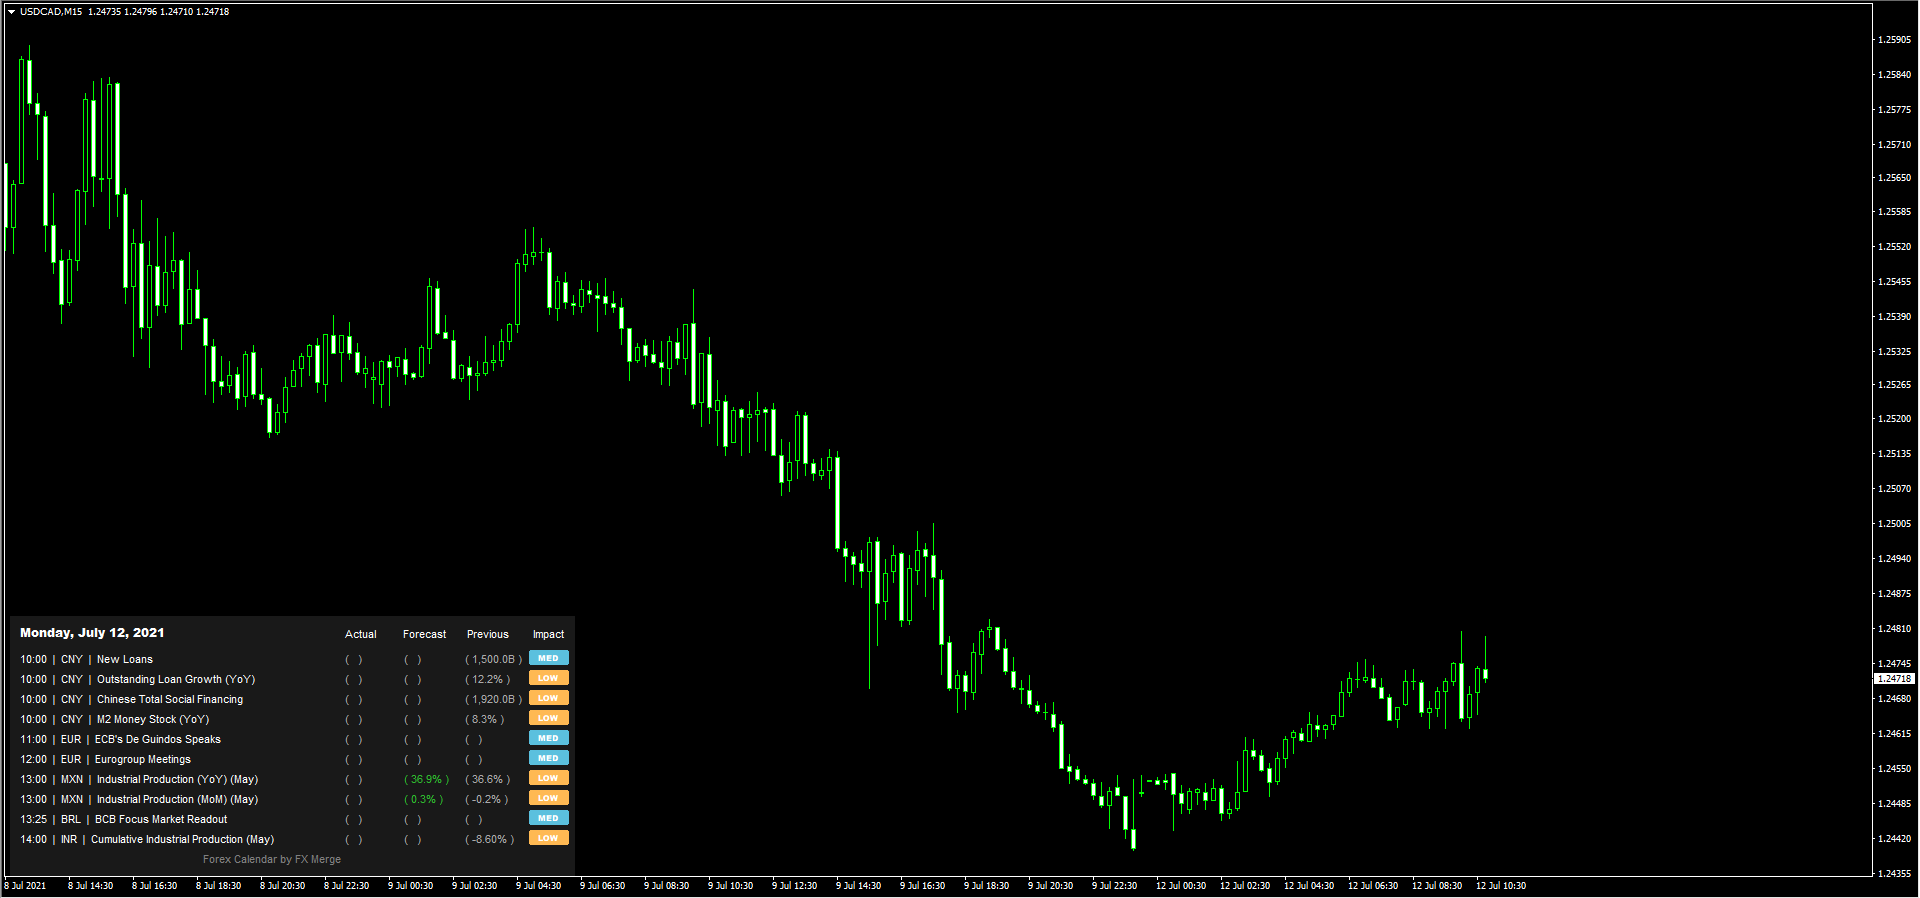
Task: Click the MED badge for BCB Focus Market Readout
Action: pyautogui.click(x=548, y=818)
